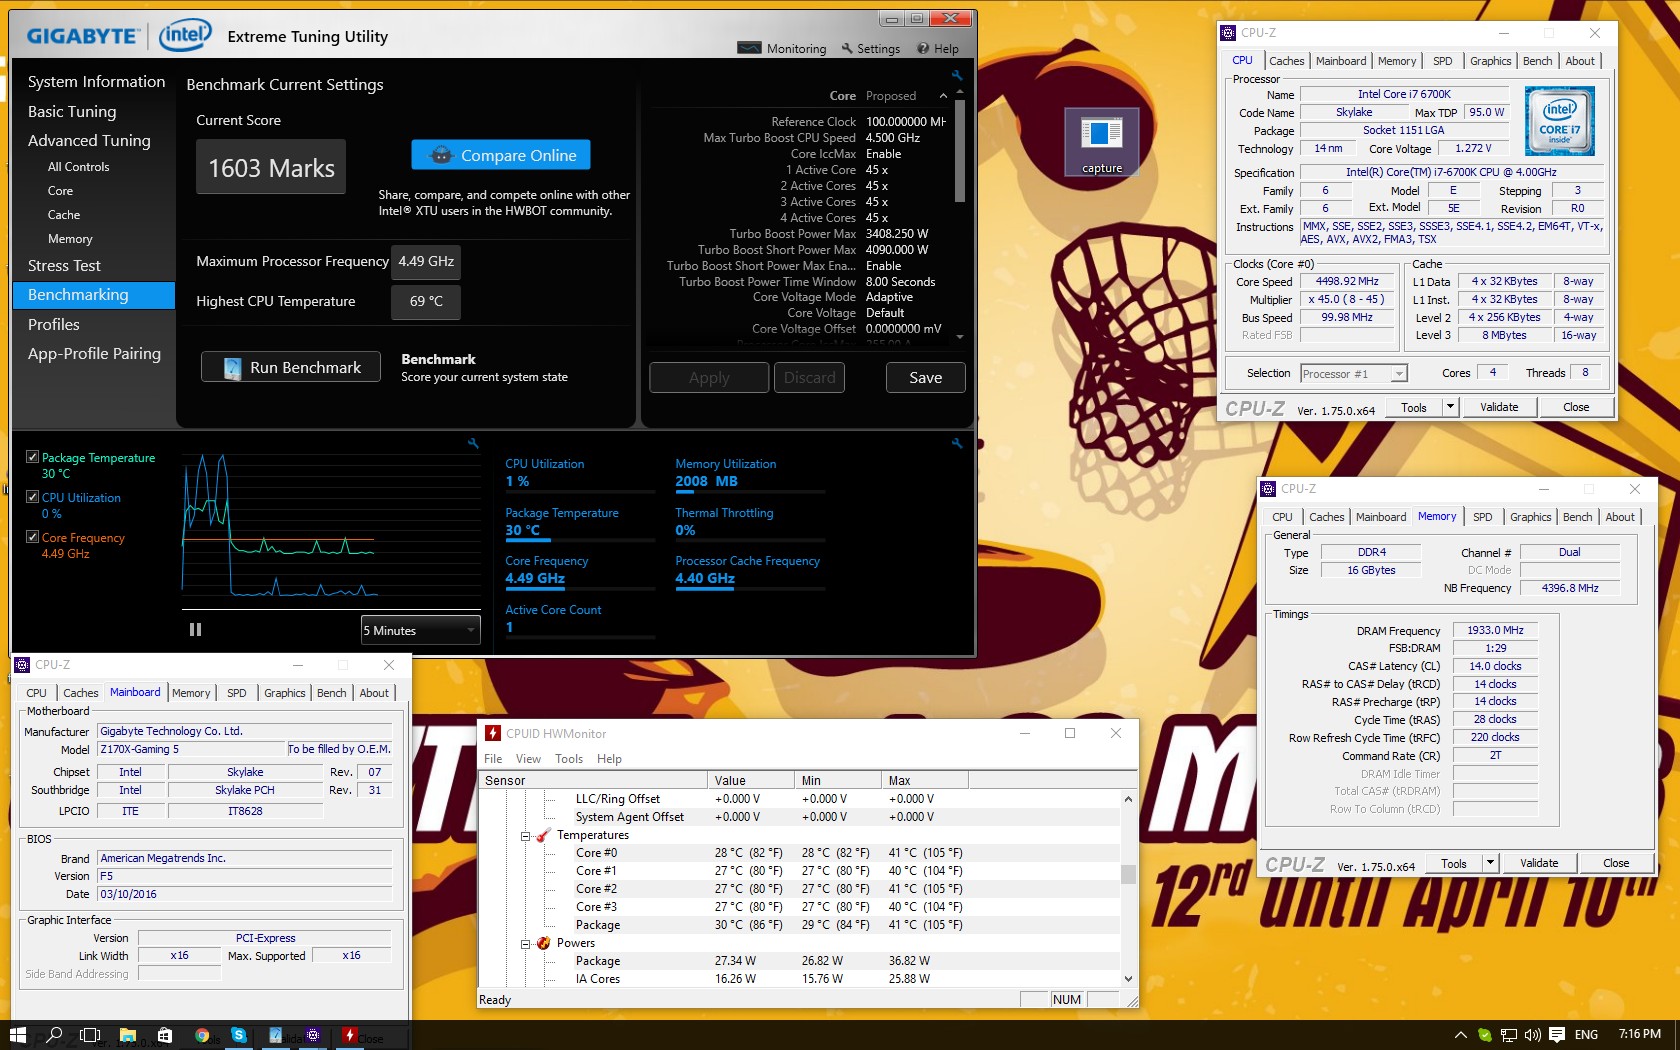Open Stress Test section in XTU

[x=64, y=266]
